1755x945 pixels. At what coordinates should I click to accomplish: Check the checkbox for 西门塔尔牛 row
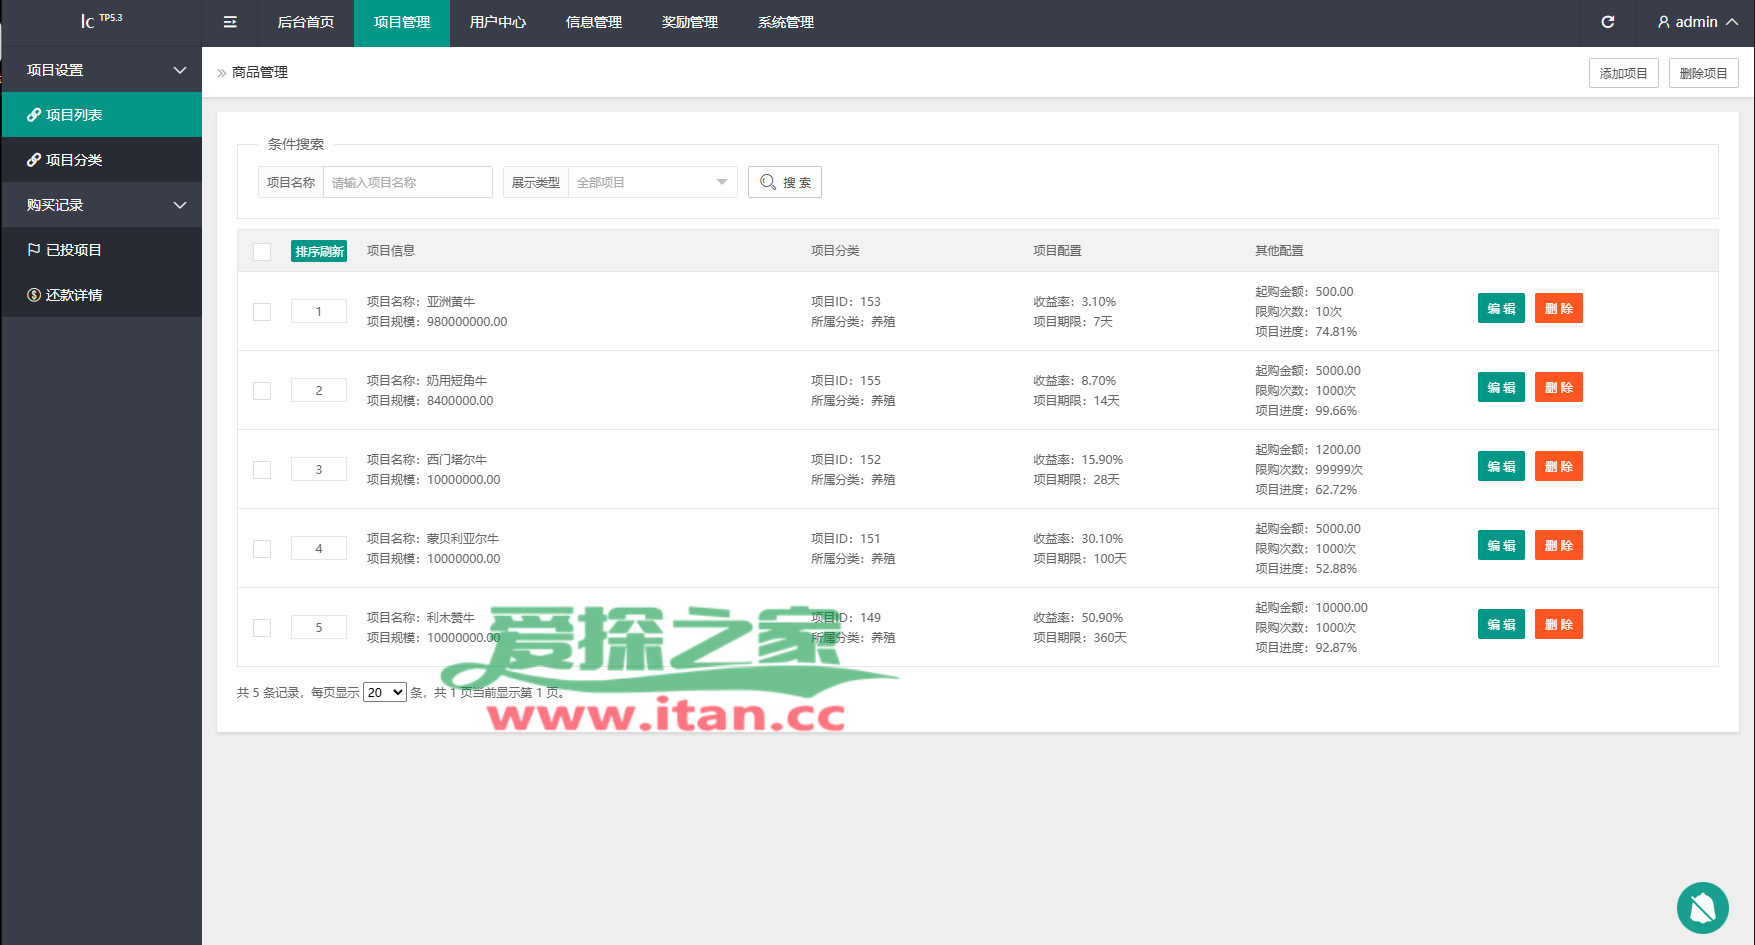262,470
